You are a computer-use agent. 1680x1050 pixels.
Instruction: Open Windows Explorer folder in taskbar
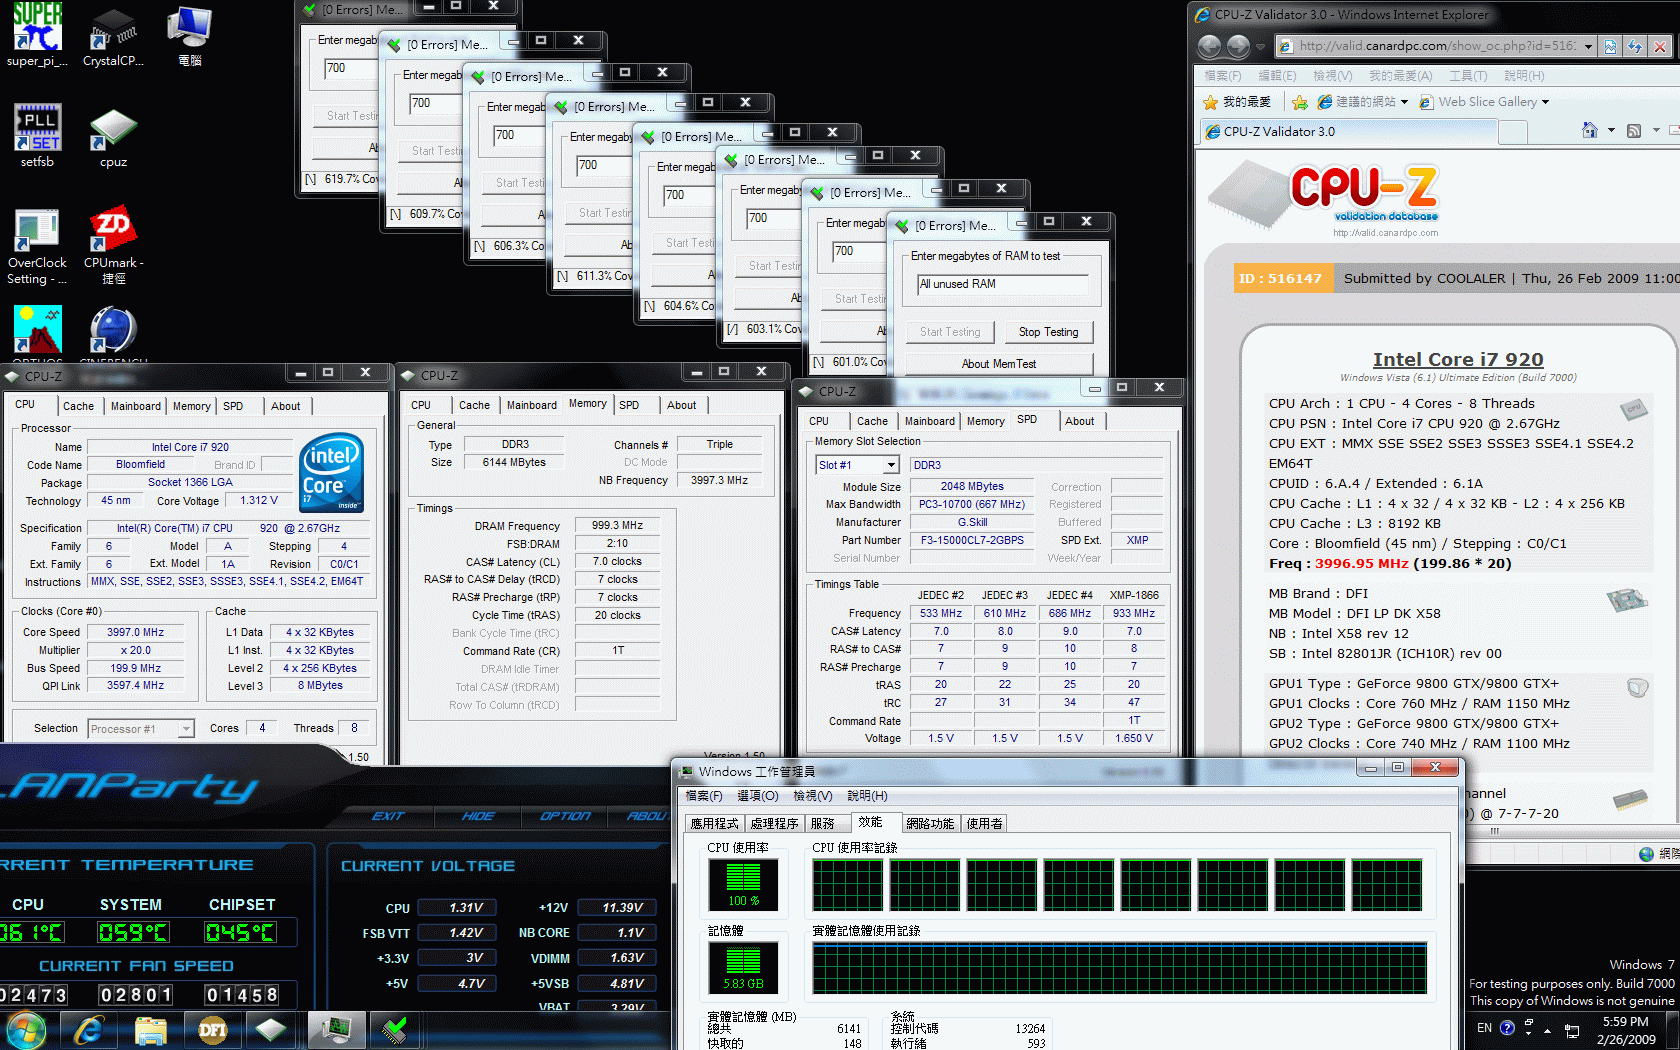click(150, 1030)
